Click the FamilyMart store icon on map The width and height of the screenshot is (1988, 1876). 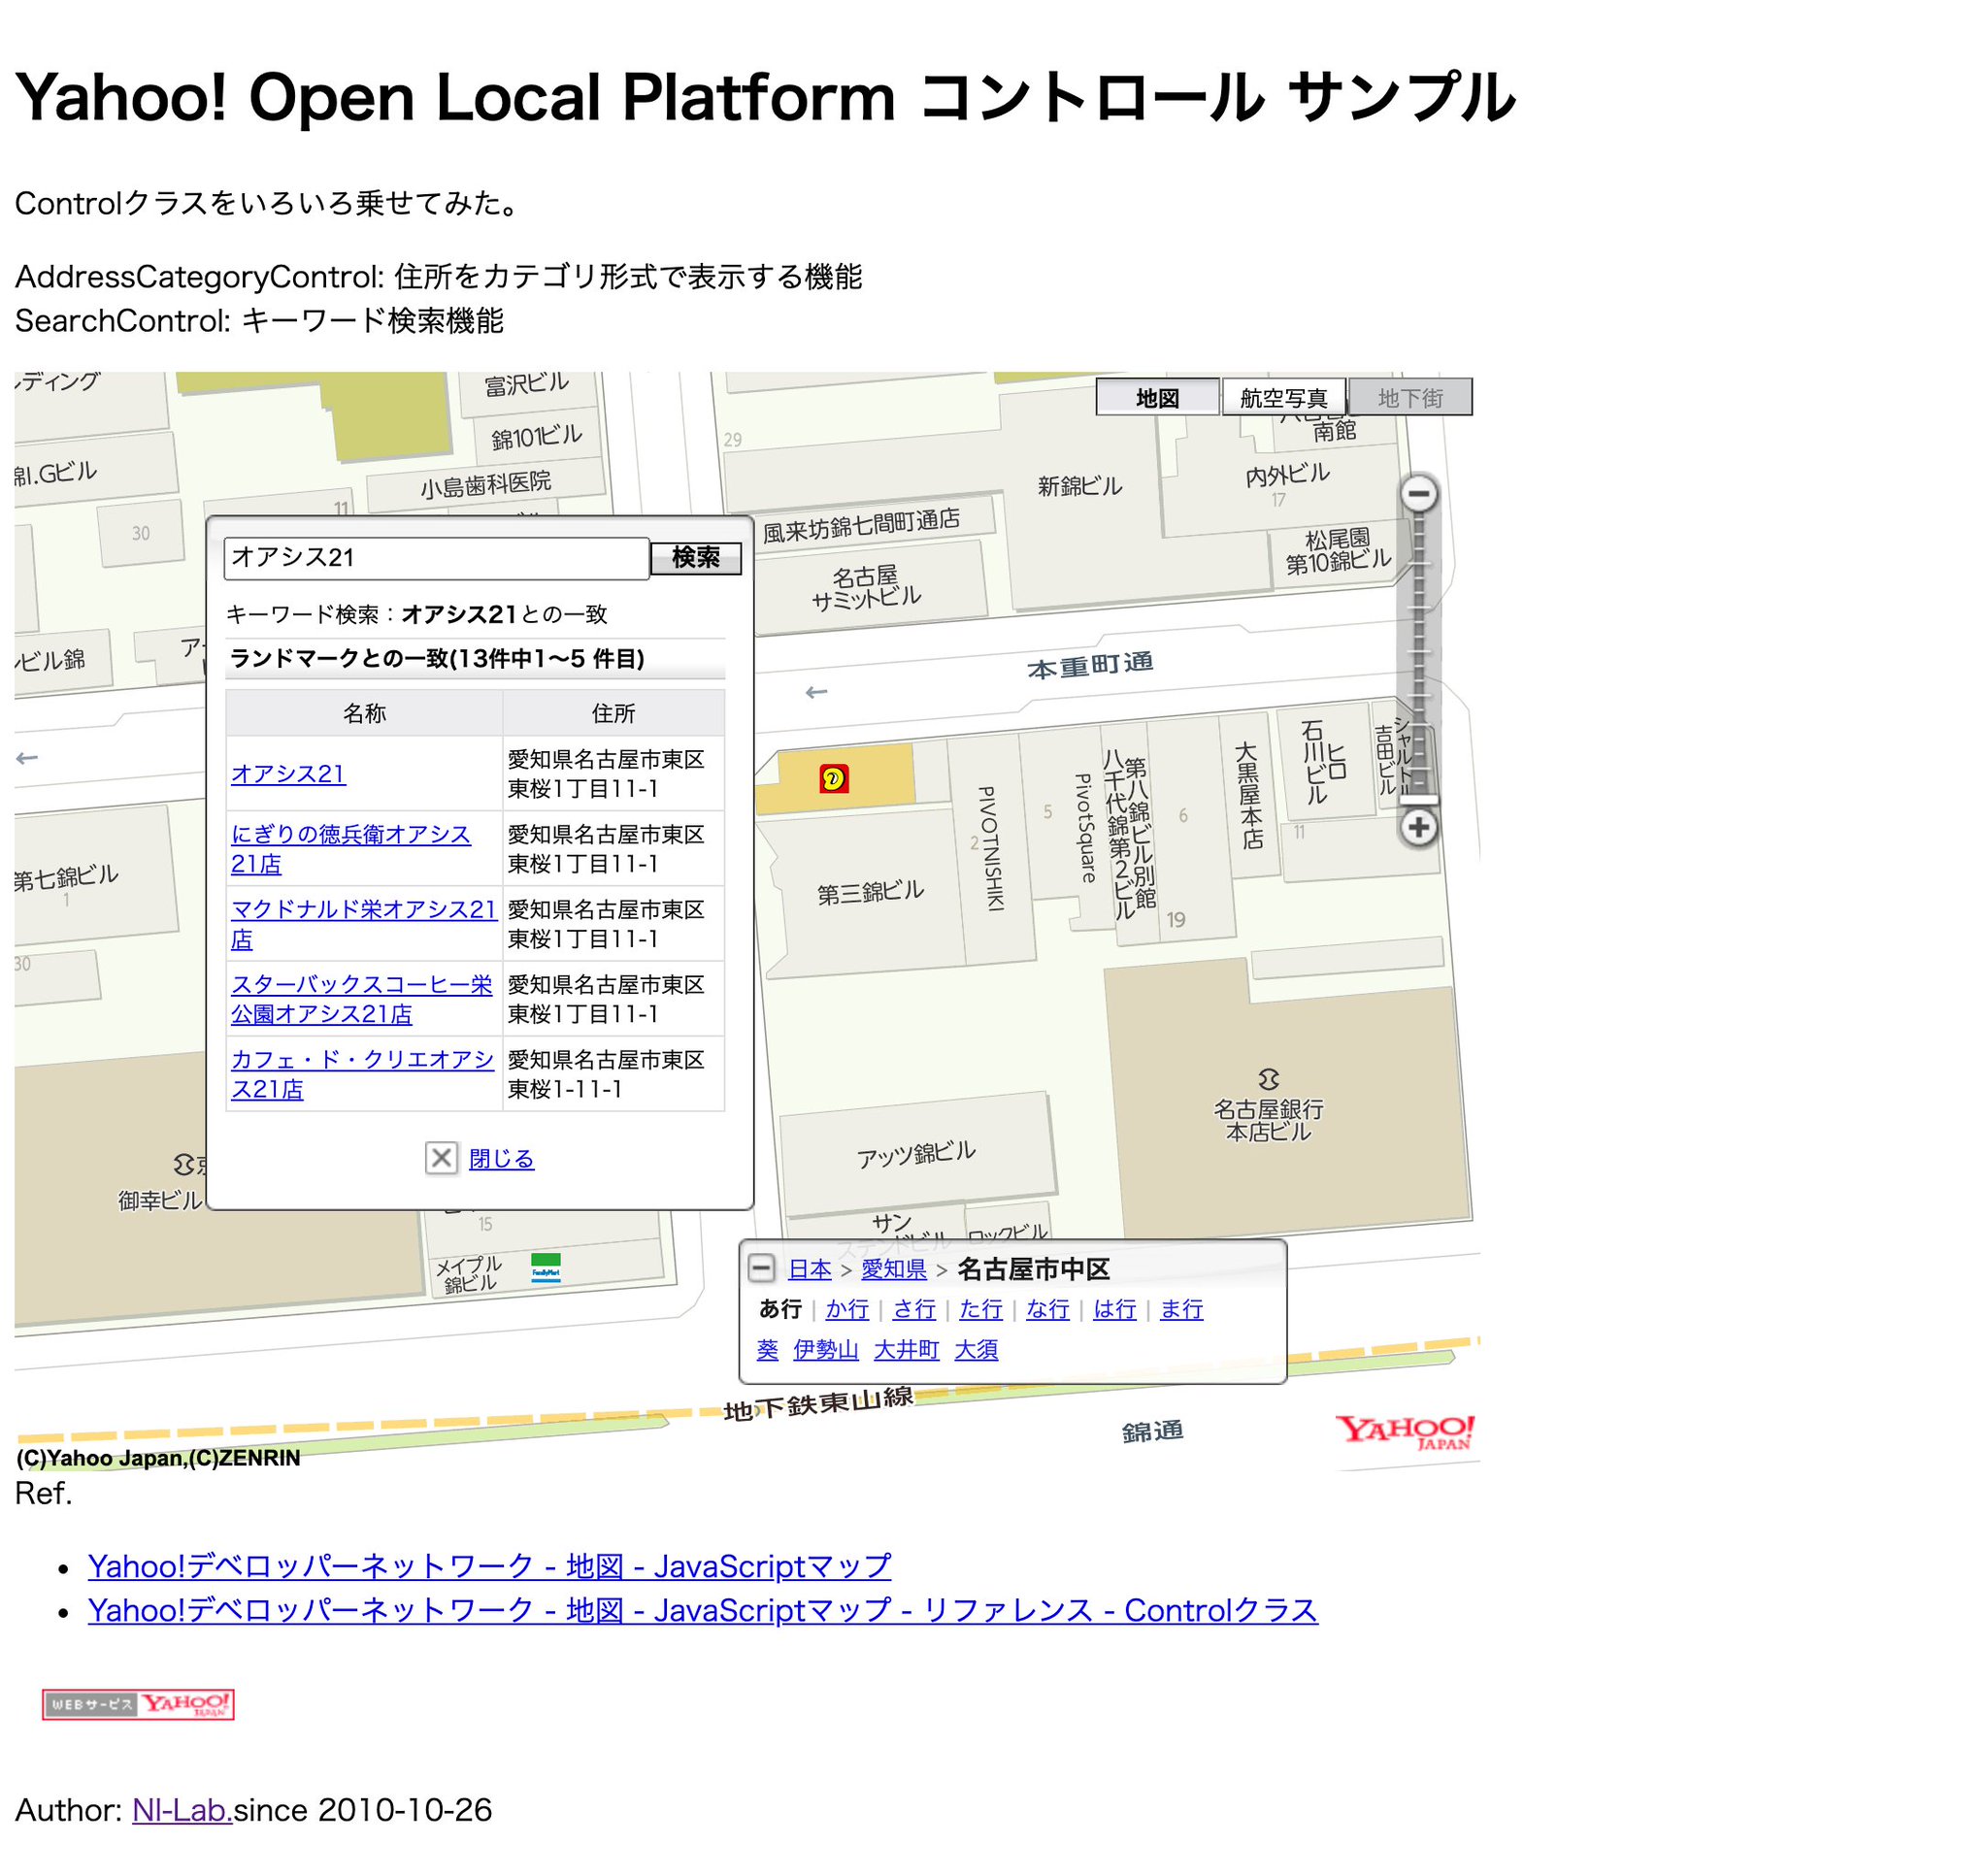[x=546, y=1268]
